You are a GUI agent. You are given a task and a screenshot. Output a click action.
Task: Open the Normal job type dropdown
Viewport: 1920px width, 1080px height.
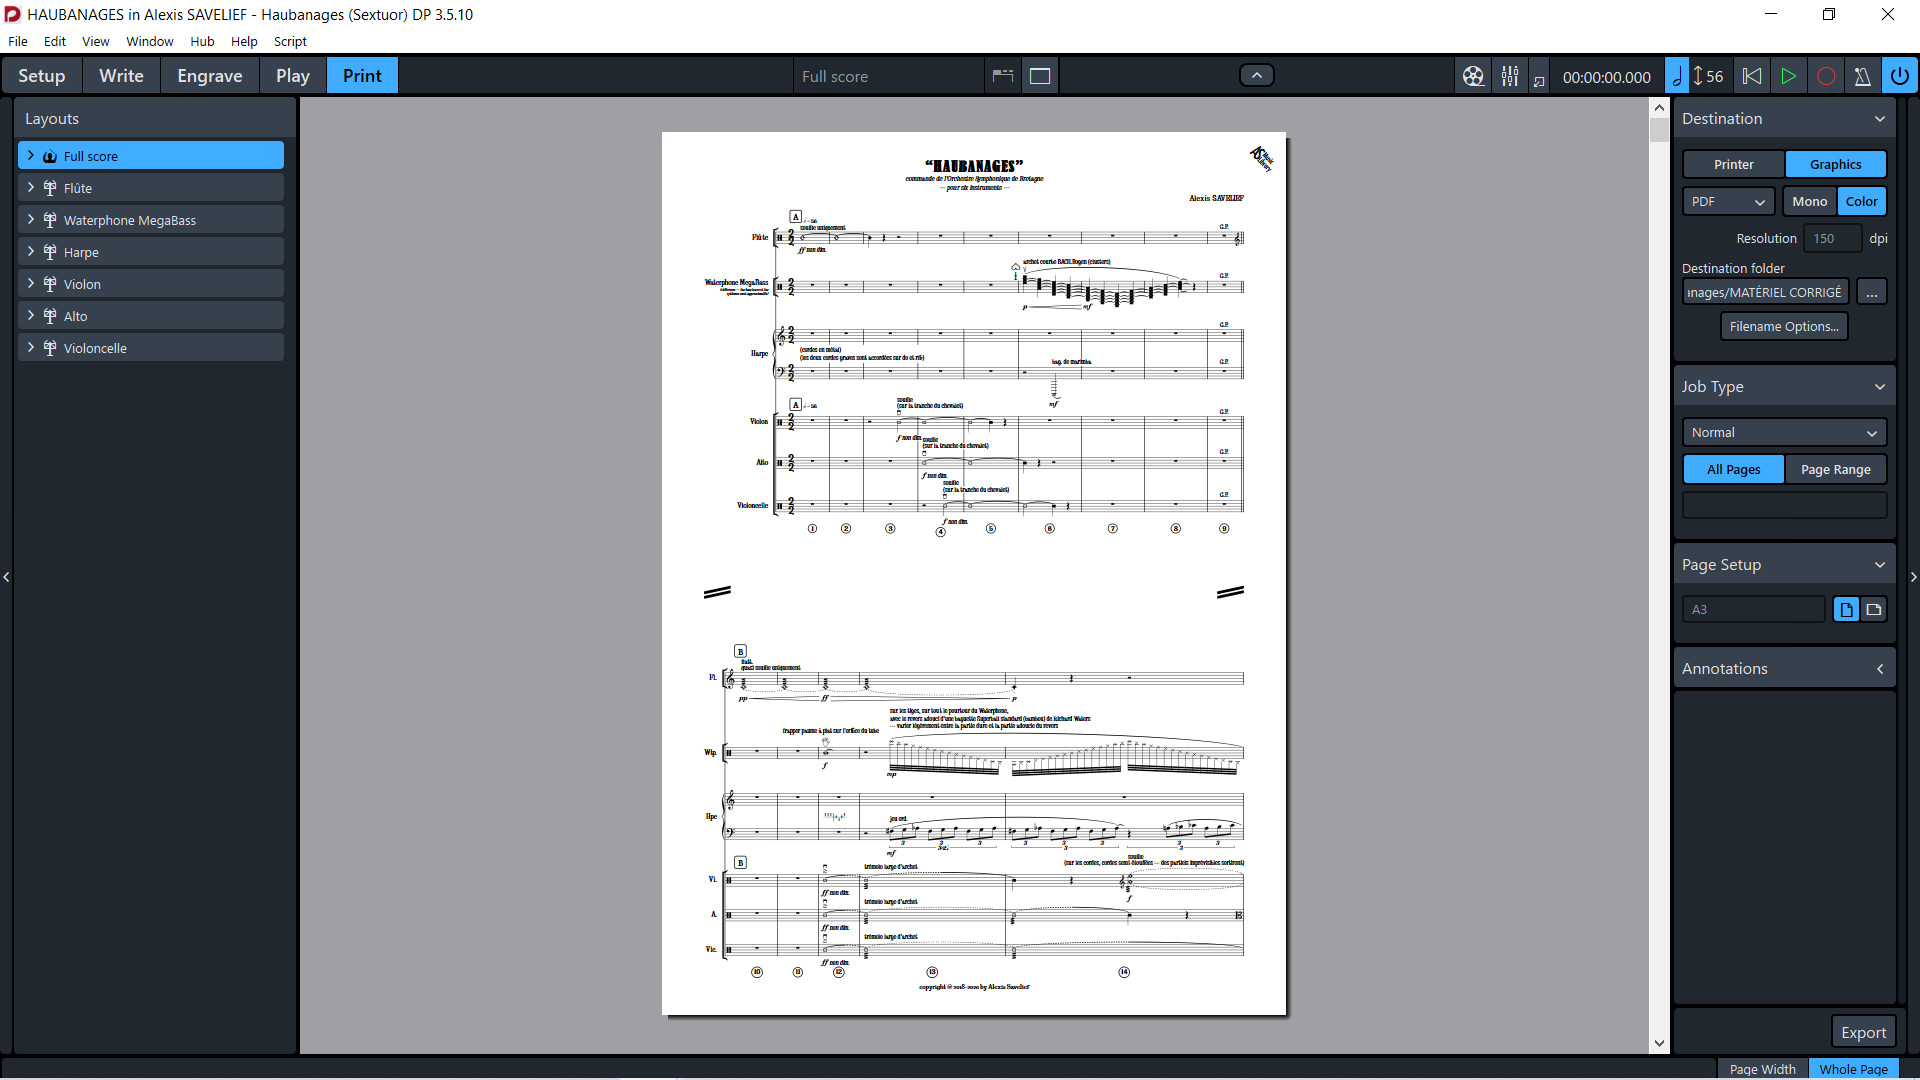(1785, 432)
